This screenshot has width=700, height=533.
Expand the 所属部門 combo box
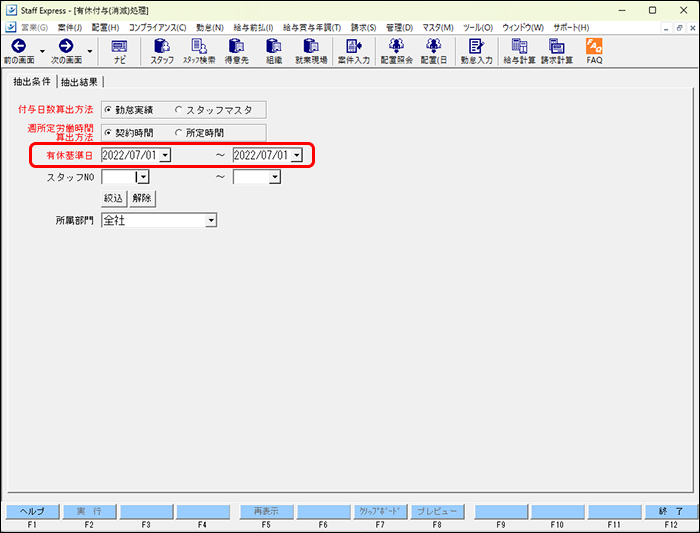(x=210, y=220)
